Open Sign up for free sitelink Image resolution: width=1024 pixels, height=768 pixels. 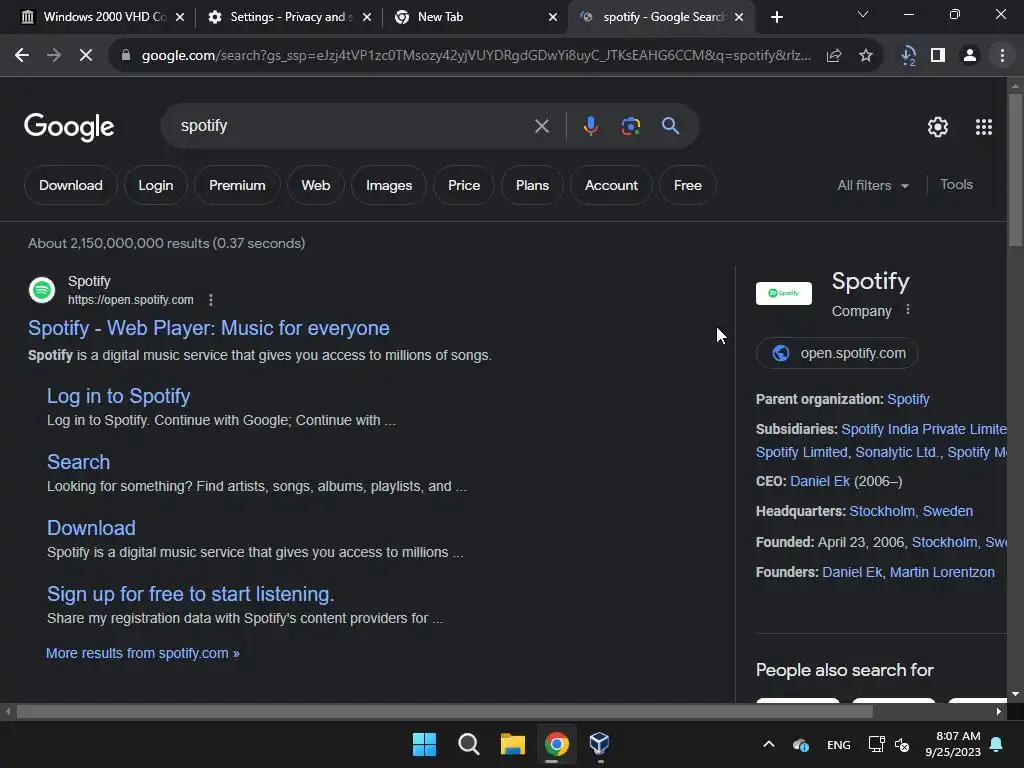[x=190, y=594]
